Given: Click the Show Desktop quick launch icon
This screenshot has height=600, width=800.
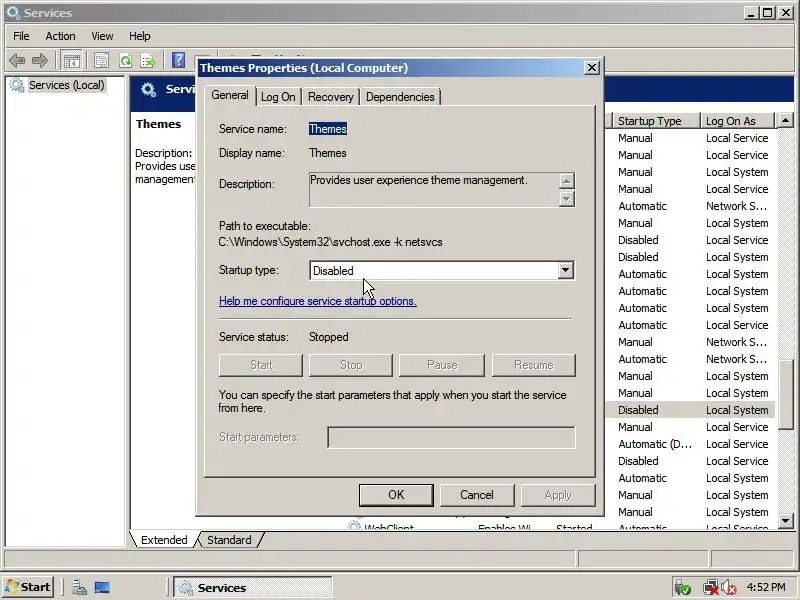Looking at the screenshot, I should pyautogui.click(x=102, y=588).
